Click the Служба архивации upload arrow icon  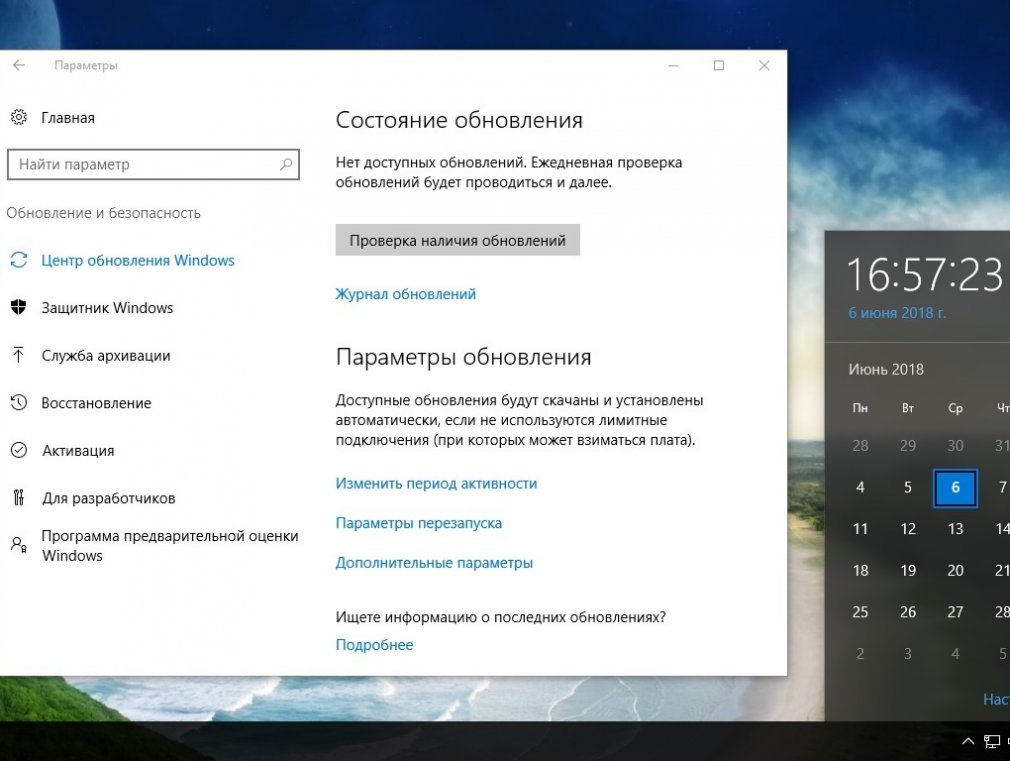pos(19,355)
